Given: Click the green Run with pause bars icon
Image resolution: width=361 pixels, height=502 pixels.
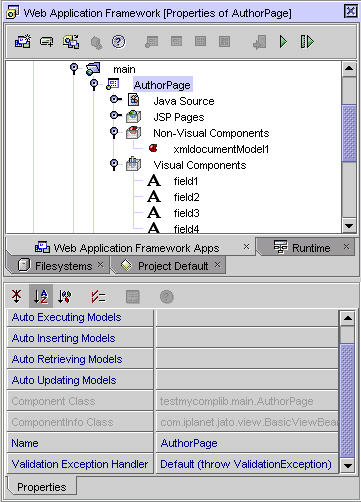Looking at the screenshot, I should [x=307, y=42].
